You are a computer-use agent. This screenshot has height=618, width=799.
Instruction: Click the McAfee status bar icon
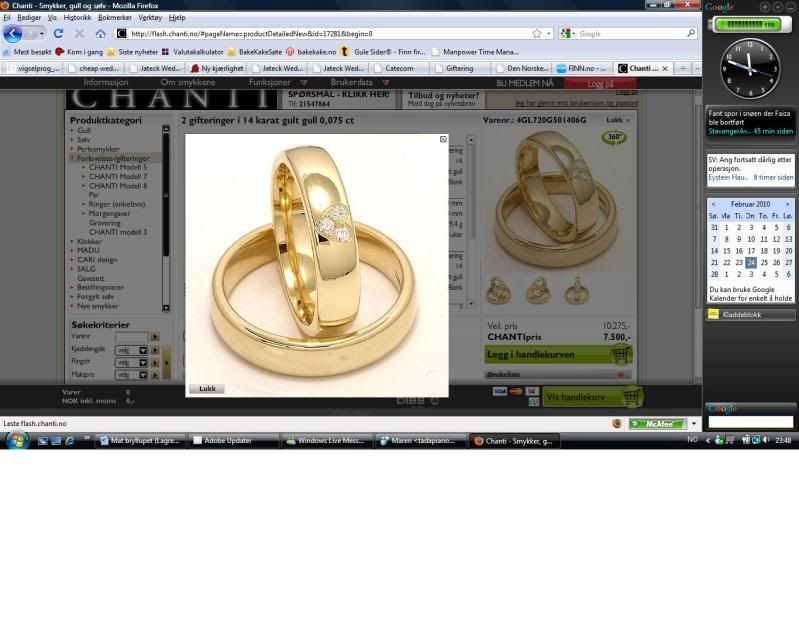coord(657,423)
